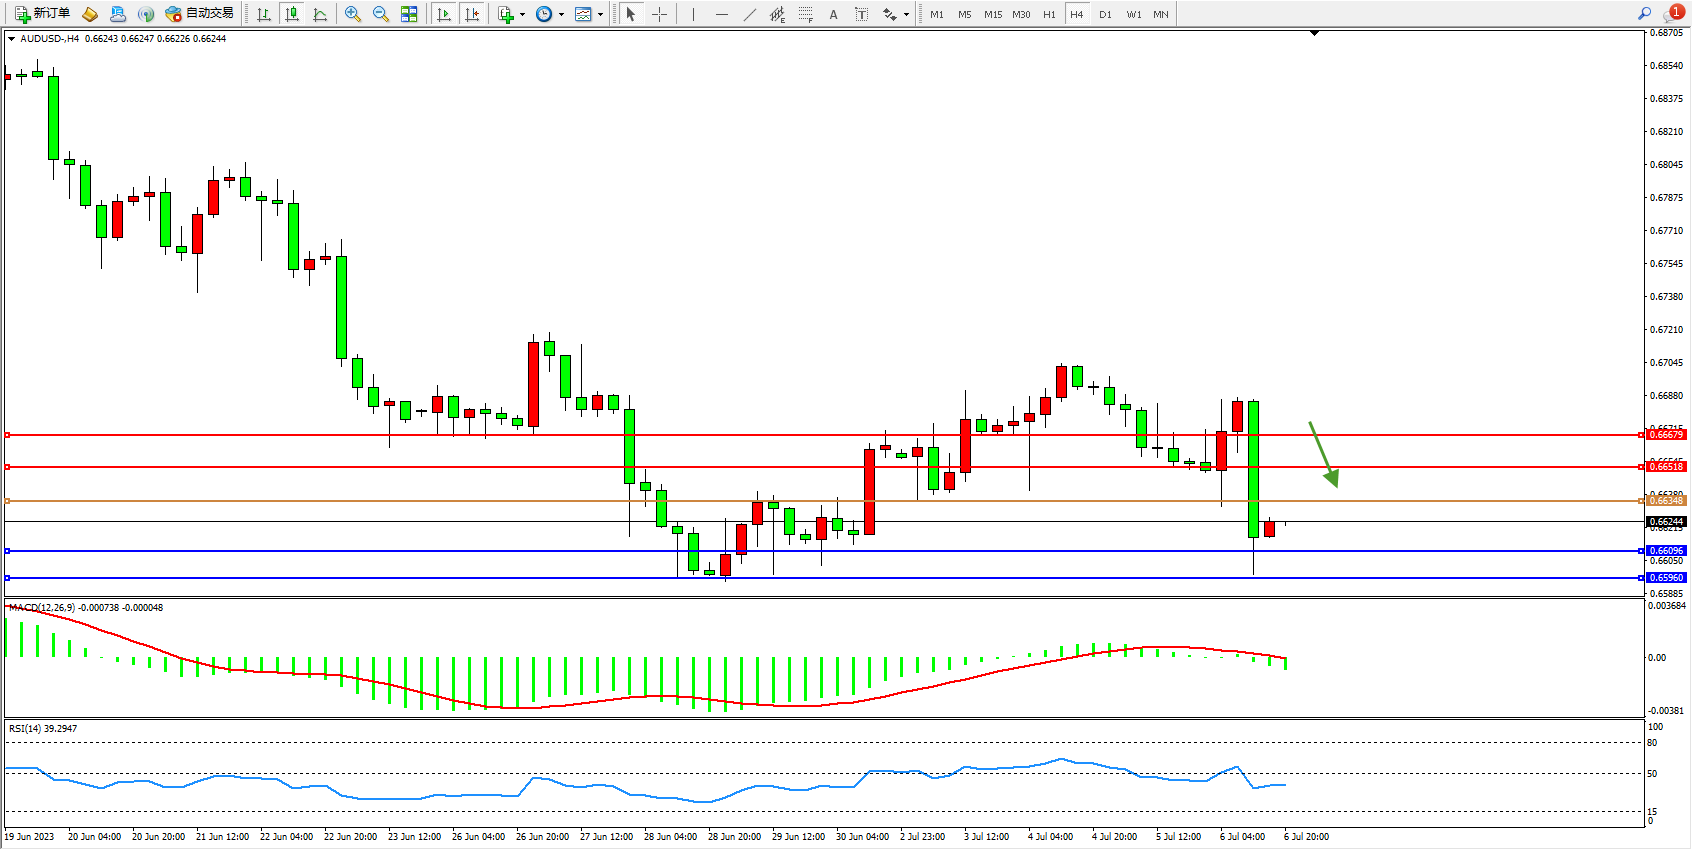Toggle AutoTrading (自动交易) button
Viewport: 1692px width, 850px height.
[x=200, y=14]
